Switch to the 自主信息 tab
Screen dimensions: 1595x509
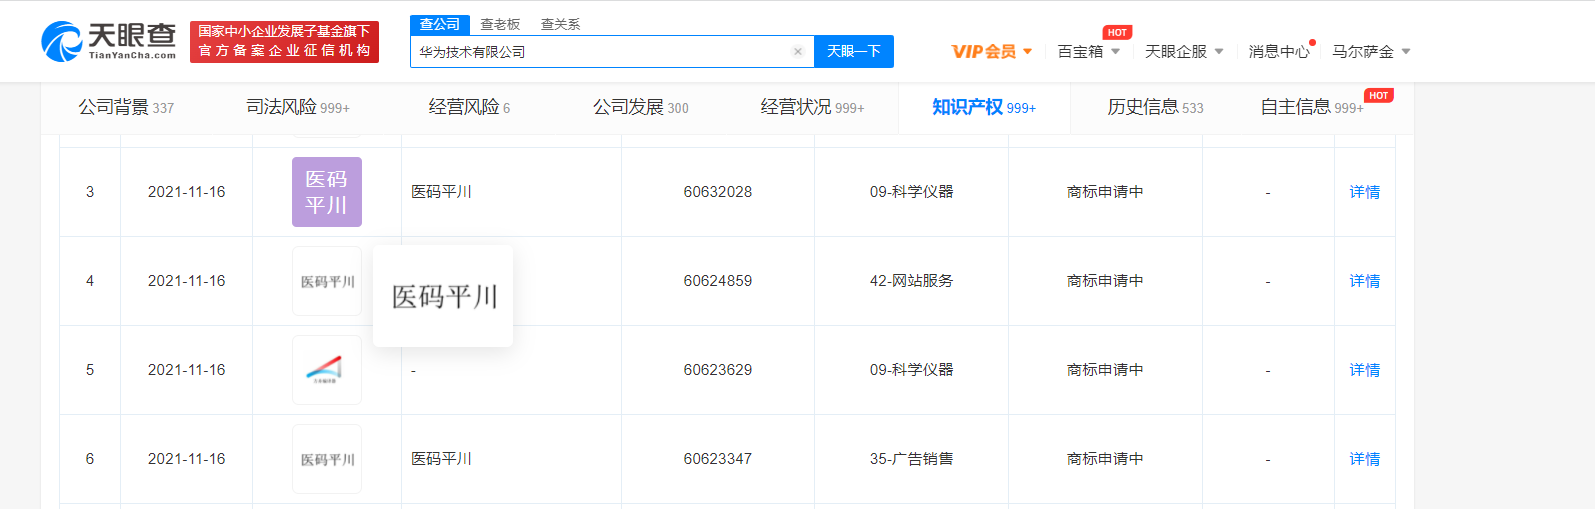tap(1312, 107)
